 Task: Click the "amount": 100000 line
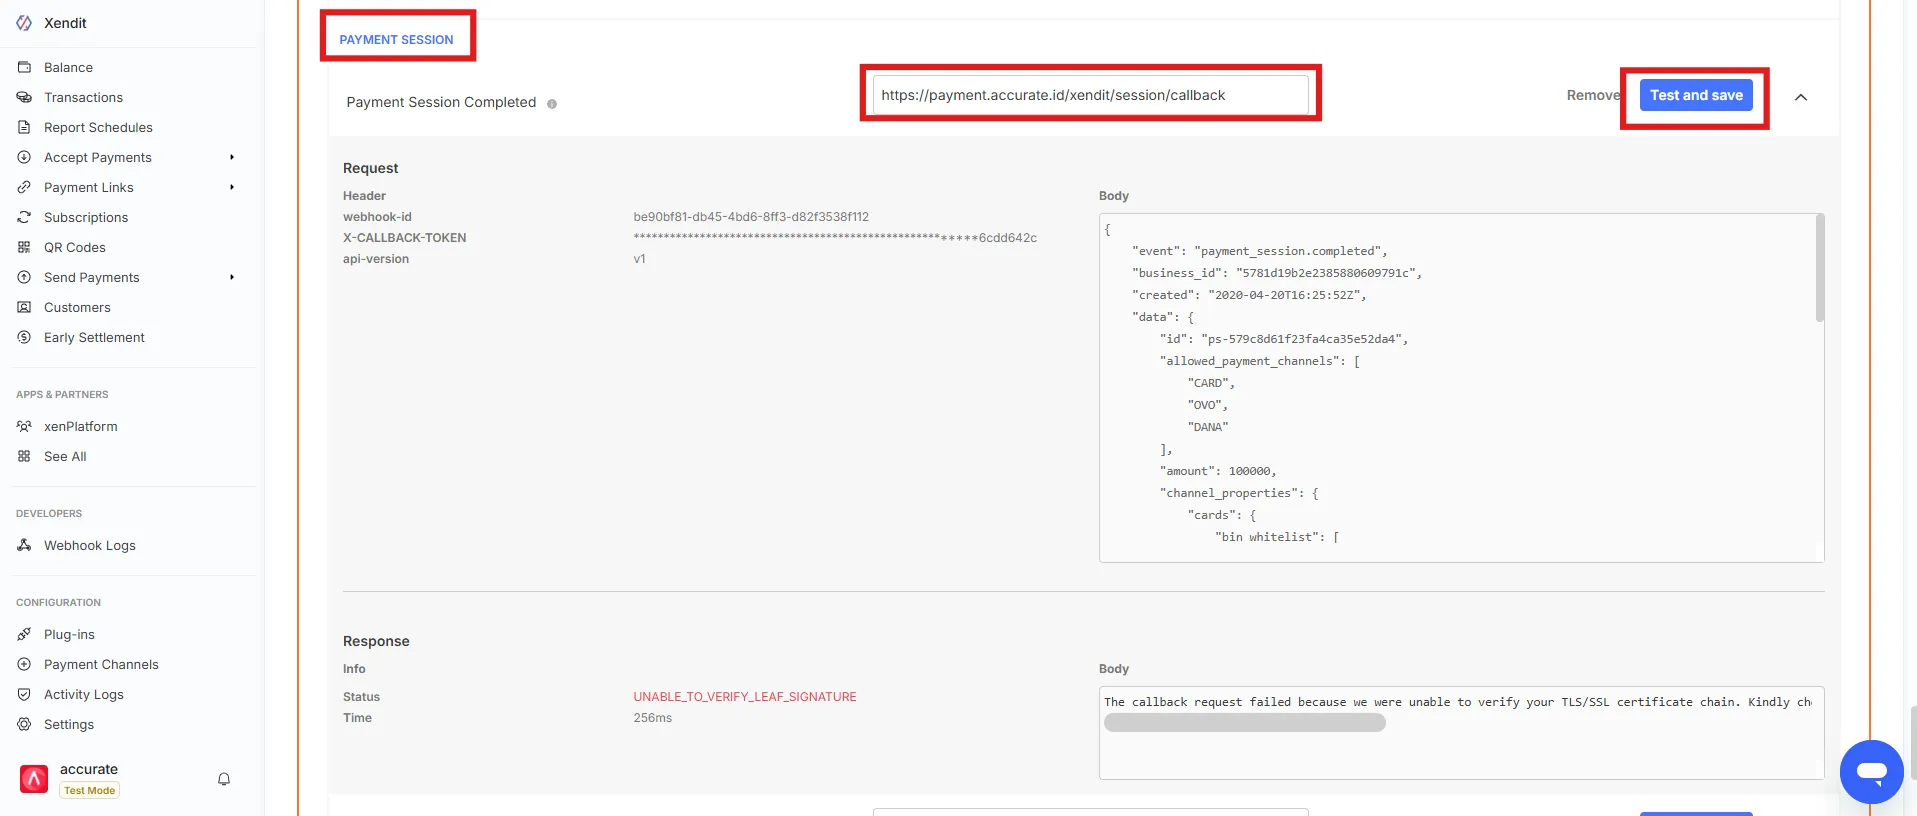(1218, 471)
